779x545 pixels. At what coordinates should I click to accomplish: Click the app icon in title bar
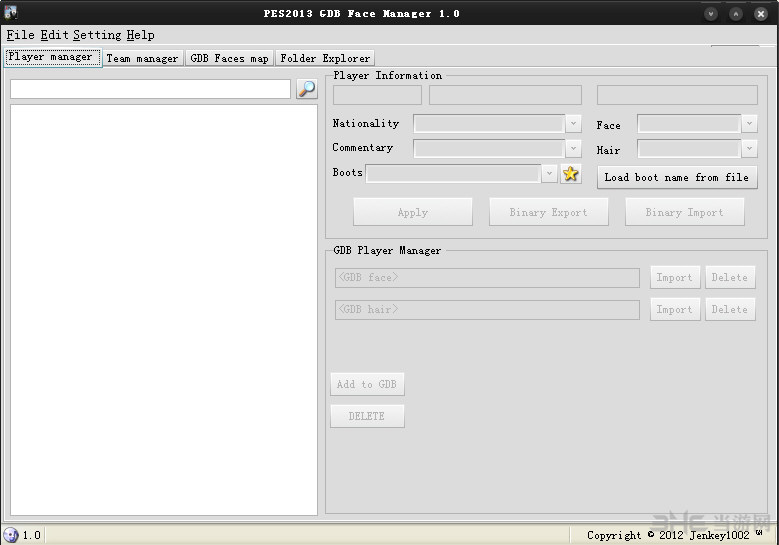10,12
